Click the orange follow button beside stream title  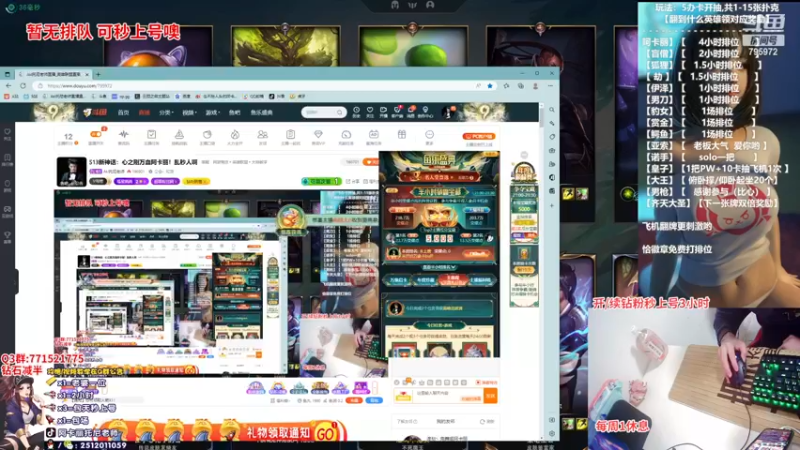(371, 162)
